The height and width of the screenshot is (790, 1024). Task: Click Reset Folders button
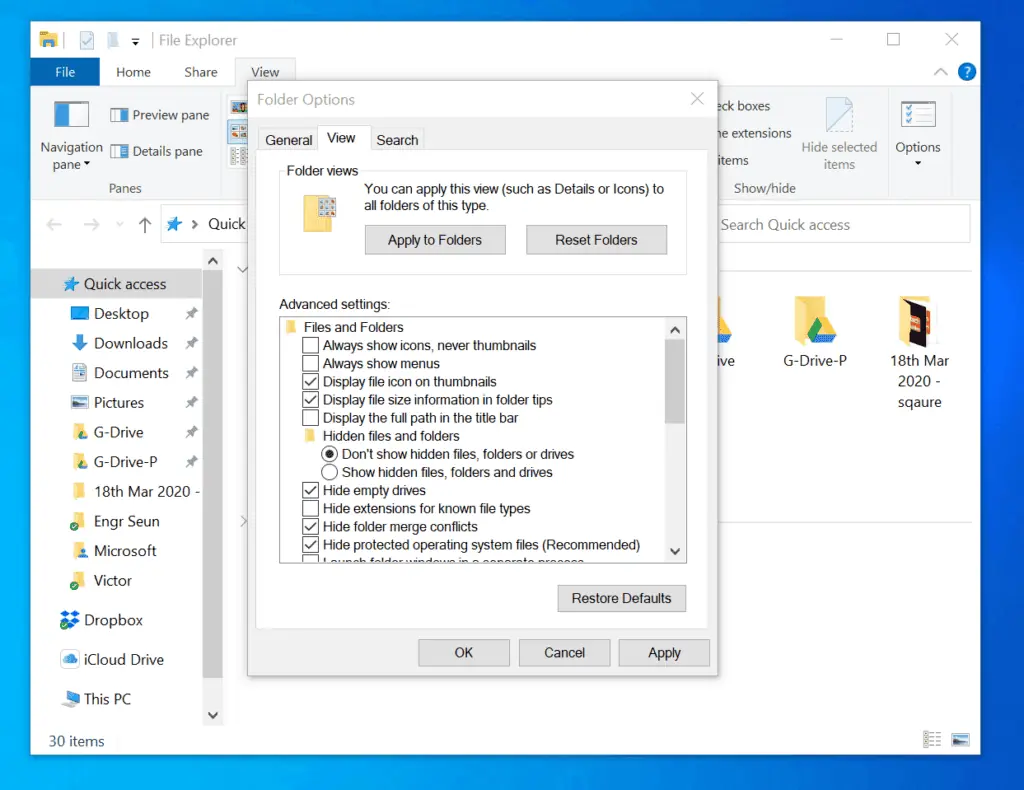coord(596,240)
